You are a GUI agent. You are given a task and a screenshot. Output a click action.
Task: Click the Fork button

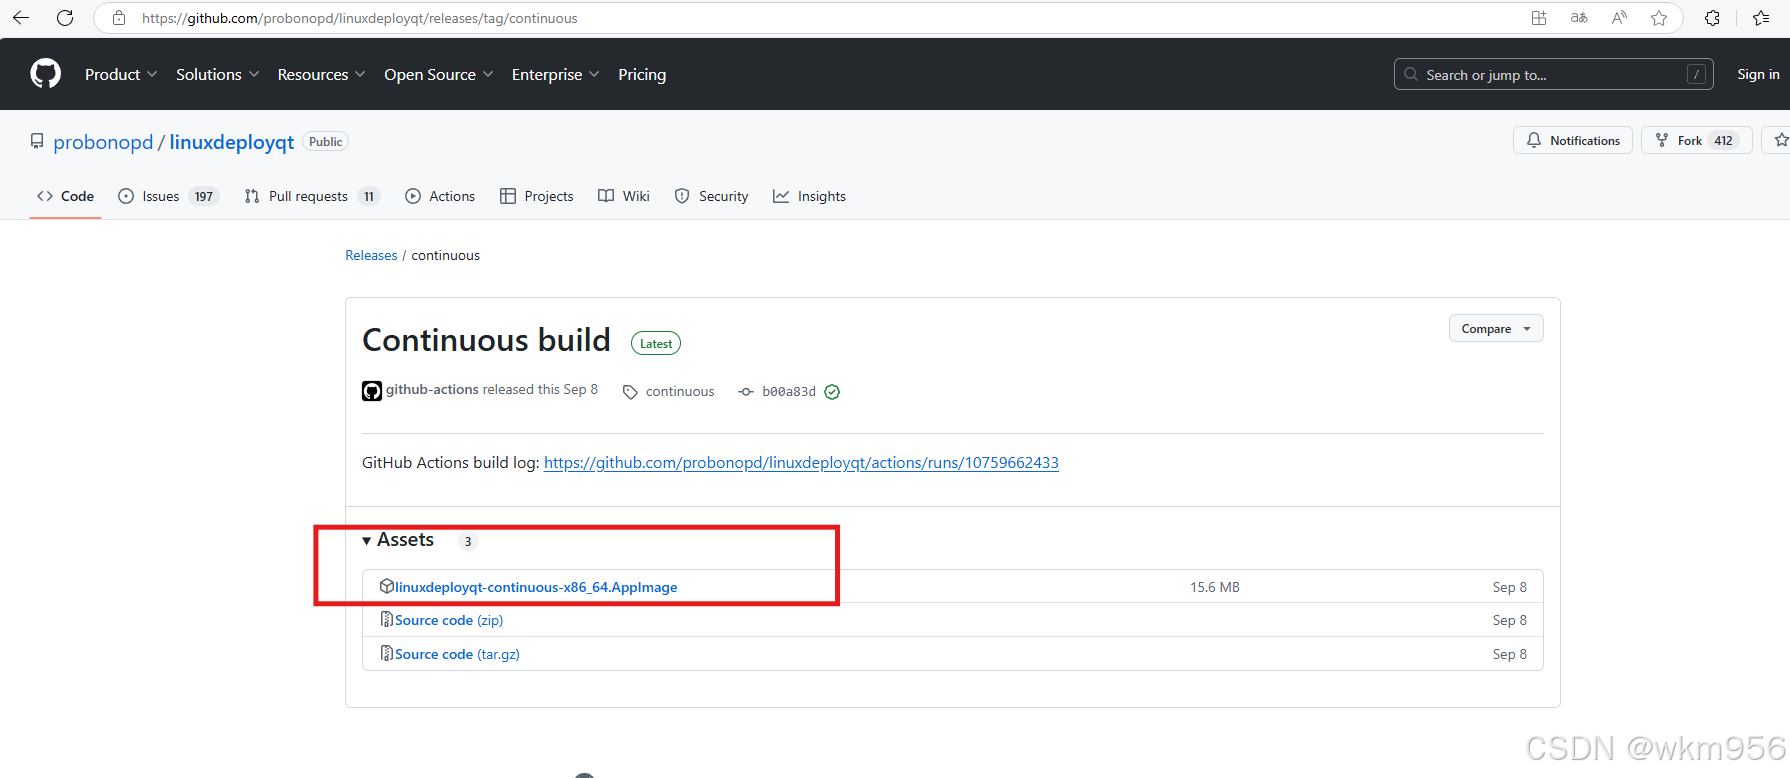point(1697,140)
